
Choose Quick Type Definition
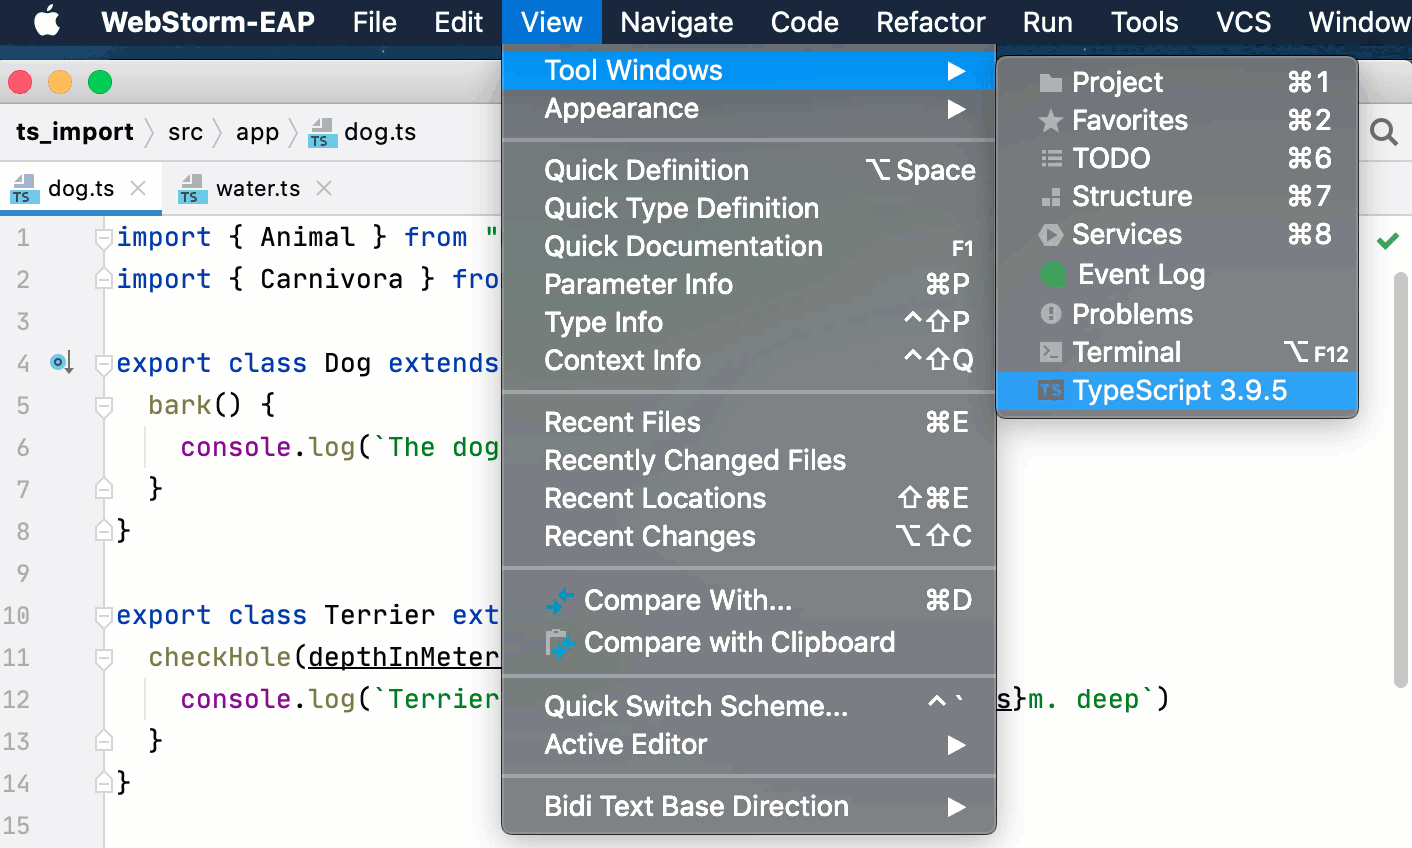point(749,208)
